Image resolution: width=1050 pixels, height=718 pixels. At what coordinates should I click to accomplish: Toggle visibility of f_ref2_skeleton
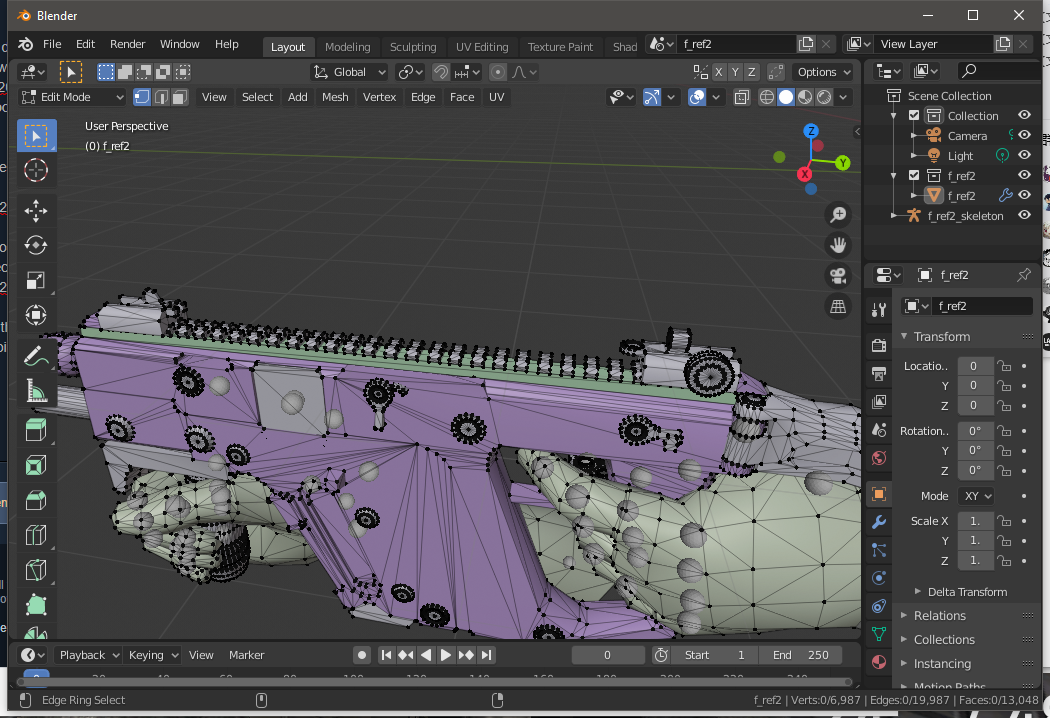pyautogui.click(x=1024, y=215)
